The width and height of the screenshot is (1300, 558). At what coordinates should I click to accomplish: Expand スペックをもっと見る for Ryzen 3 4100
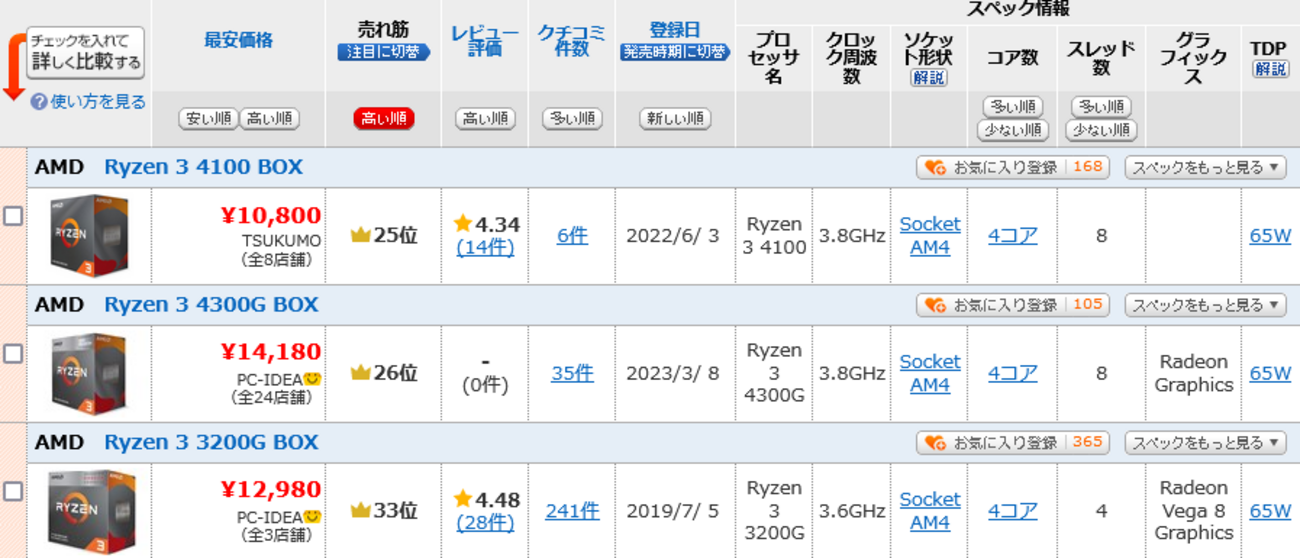pos(1205,167)
